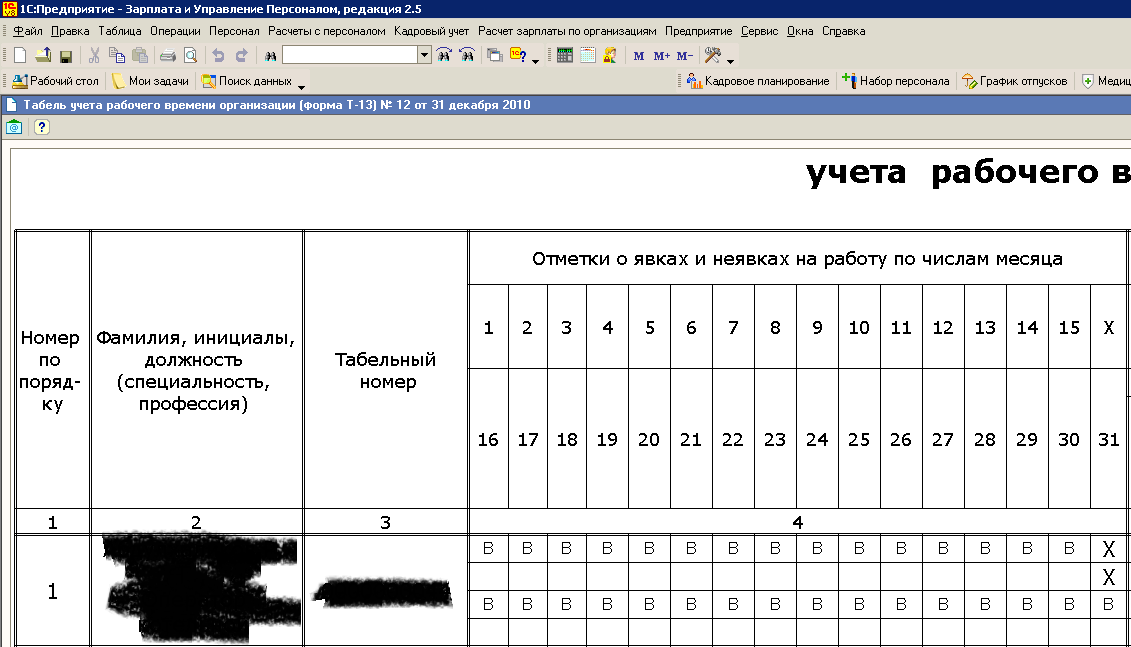Screen dimensions: 1131x647
Task: Click the Undo arrow icon
Action: 218,55
